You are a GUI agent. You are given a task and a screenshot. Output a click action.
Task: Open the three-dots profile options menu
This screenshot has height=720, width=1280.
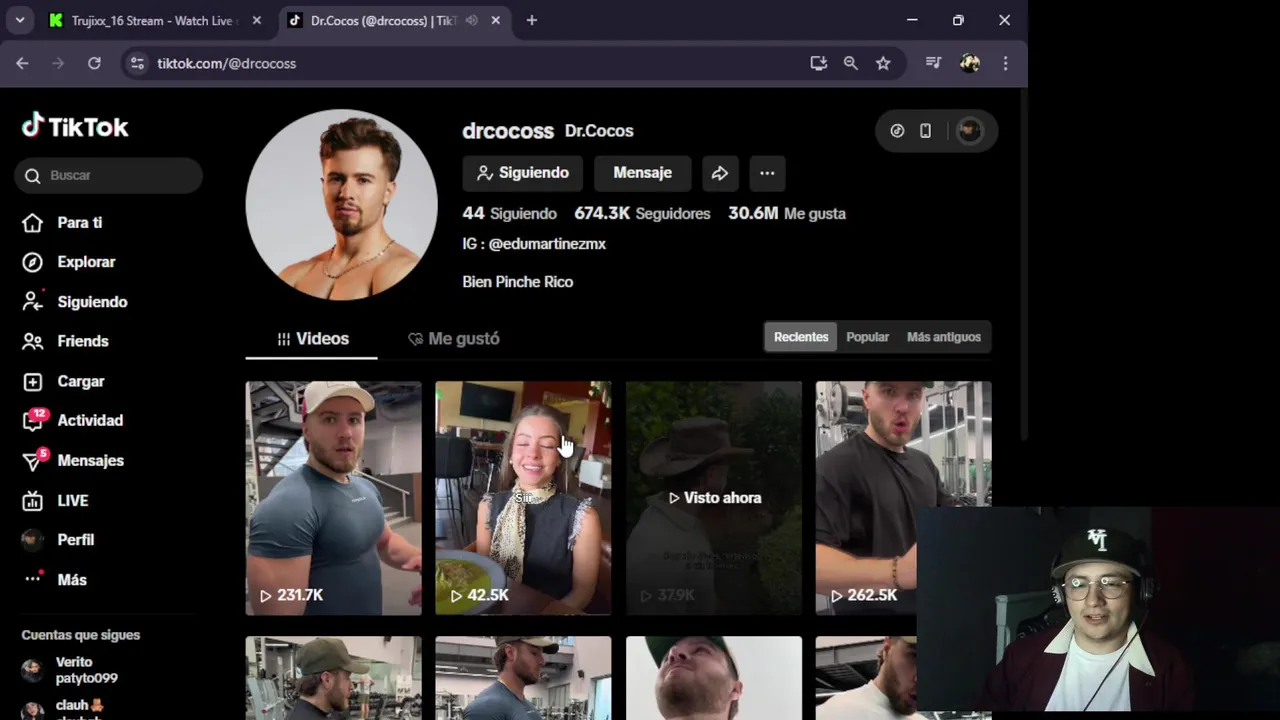coord(767,173)
